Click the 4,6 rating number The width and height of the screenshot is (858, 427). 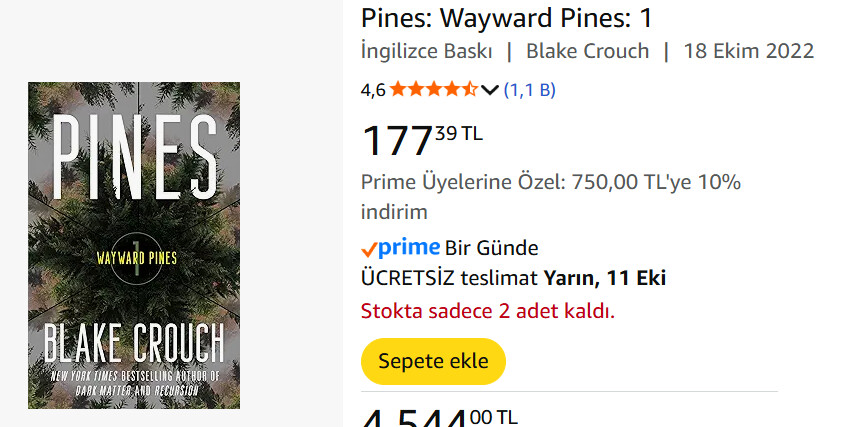[373, 90]
